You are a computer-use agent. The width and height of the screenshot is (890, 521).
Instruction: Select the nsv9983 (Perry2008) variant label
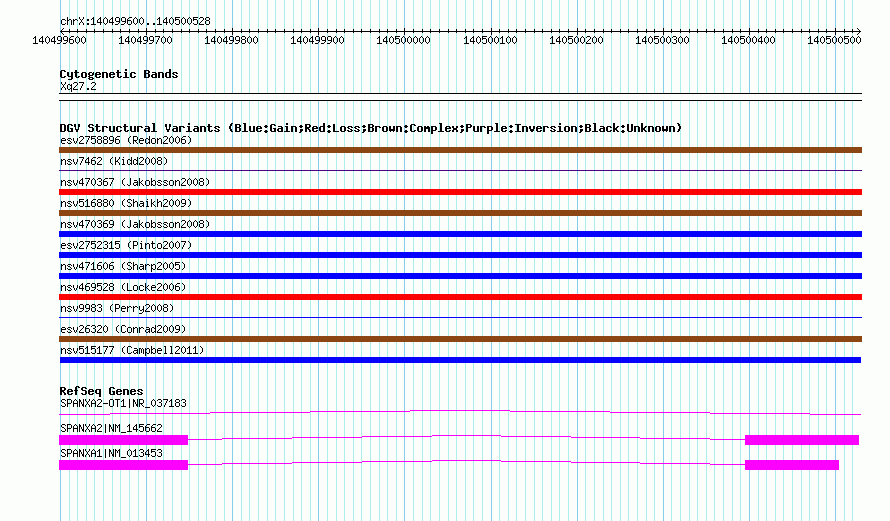pyautogui.click(x=117, y=308)
